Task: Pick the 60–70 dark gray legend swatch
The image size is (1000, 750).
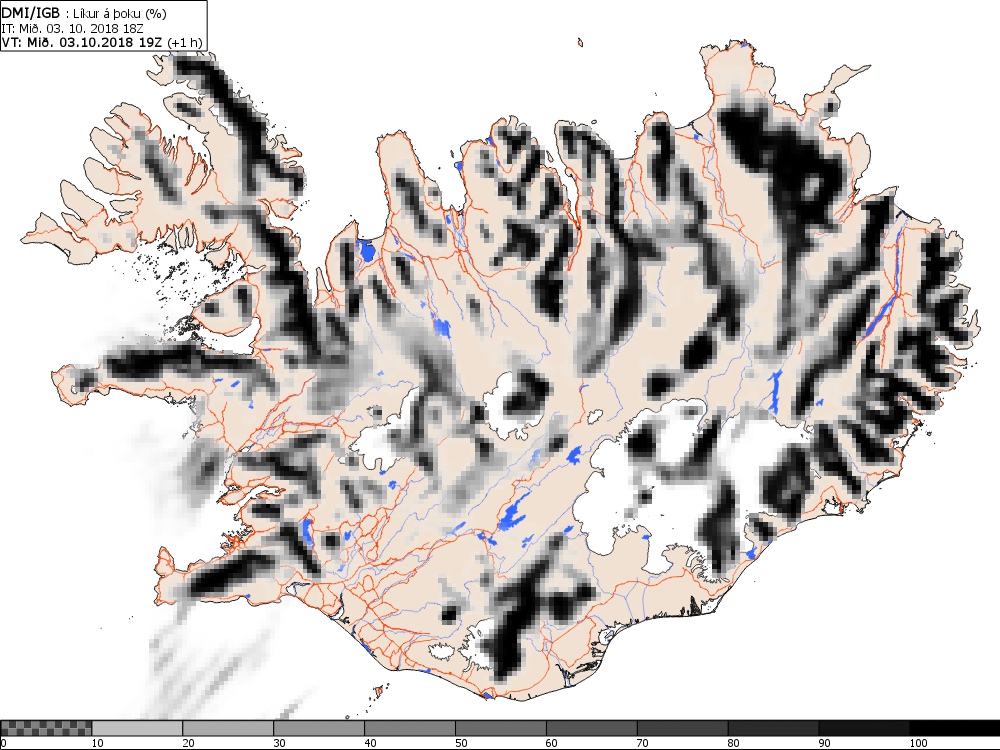Action: [x=591, y=728]
